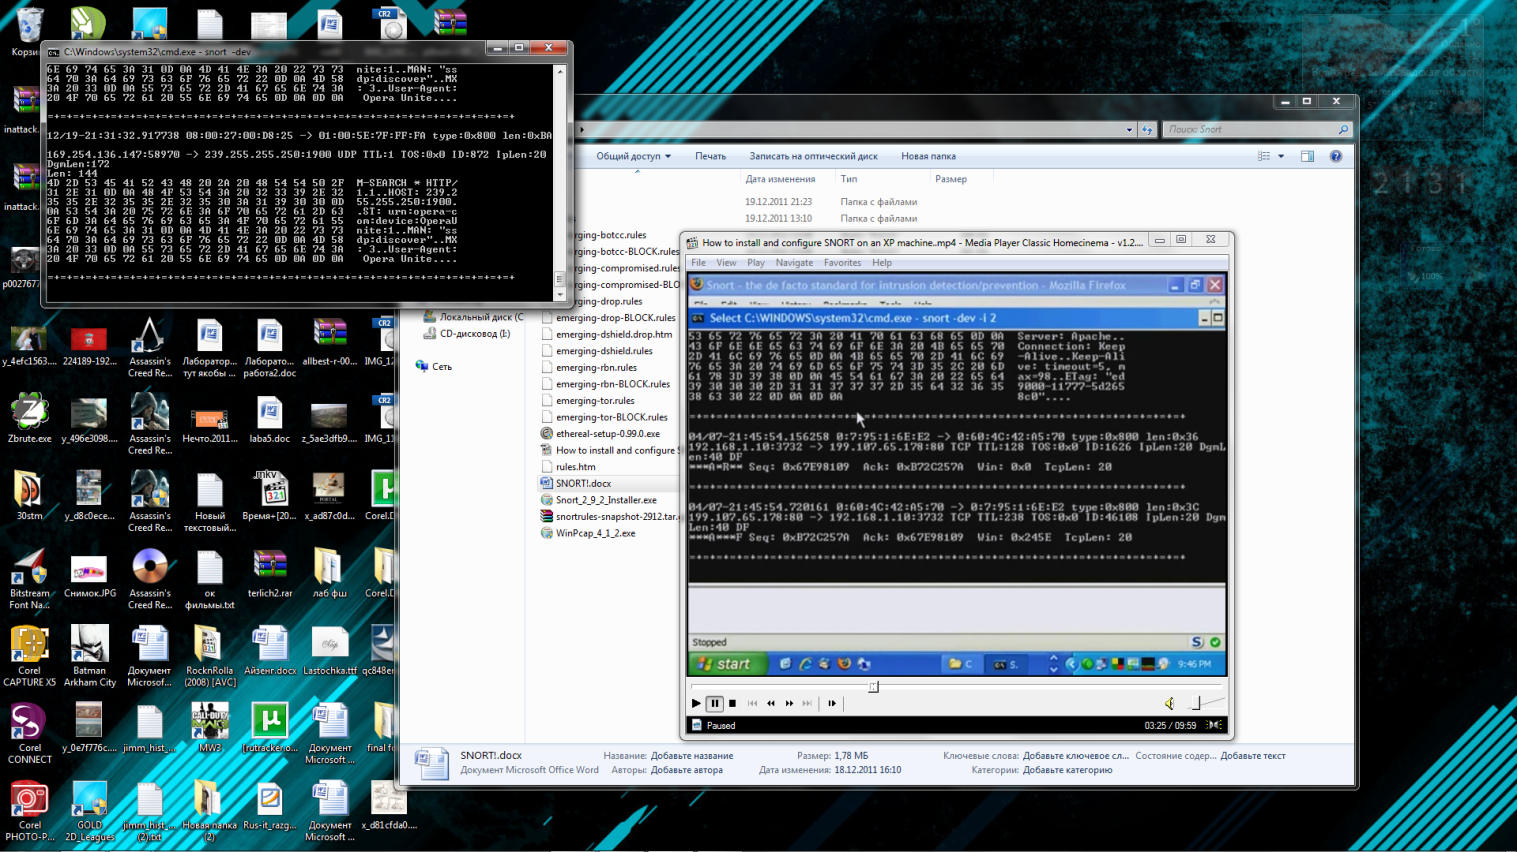Viewport: 1517px width, 852px height.
Task: Select the rules.htm file
Action: 575,467
